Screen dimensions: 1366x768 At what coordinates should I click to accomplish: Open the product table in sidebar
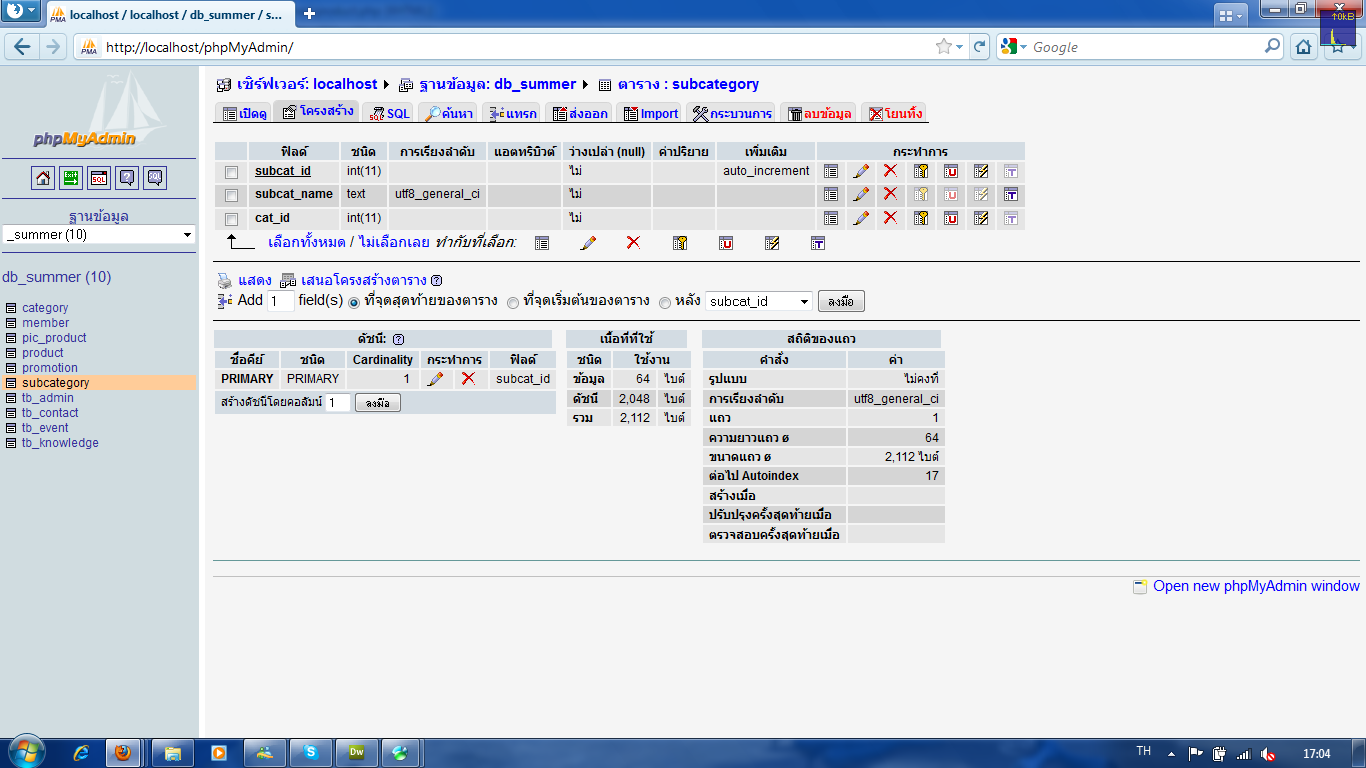(x=43, y=353)
